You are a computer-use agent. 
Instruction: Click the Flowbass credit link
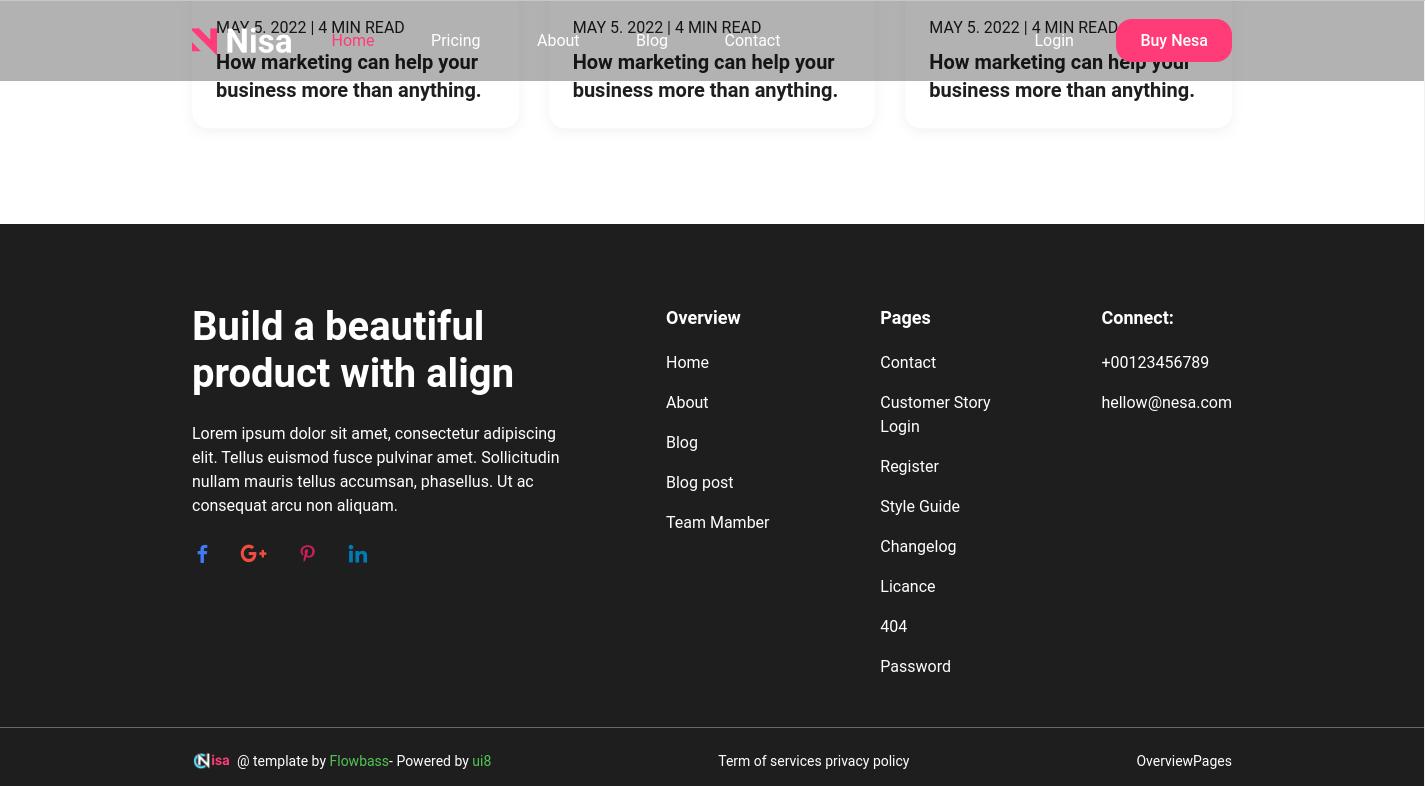[359, 761]
